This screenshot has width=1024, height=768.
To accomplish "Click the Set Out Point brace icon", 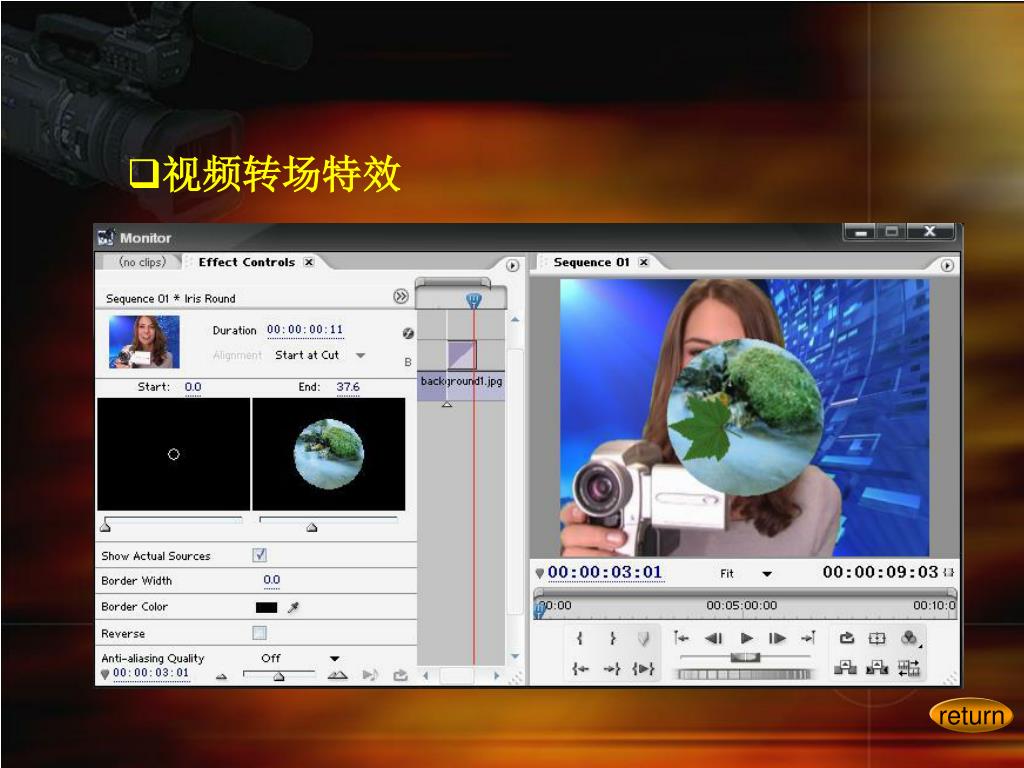I will pyautogui.click(x=612, y=638).
